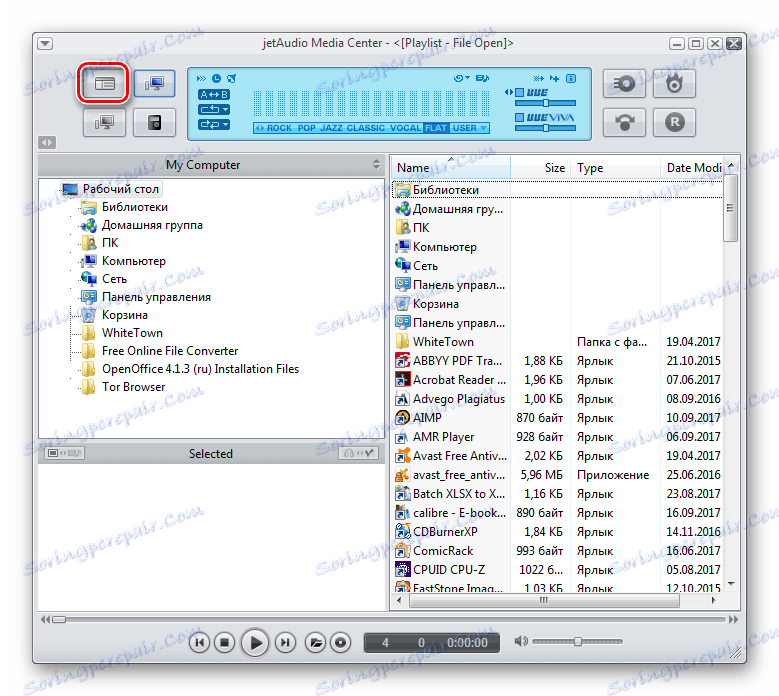779x696 pixels.
Task: Click the convert audio button
Action: tap(624, 122)
